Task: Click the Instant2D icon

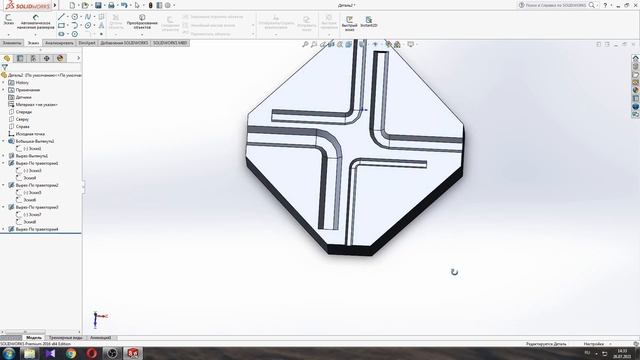Action: (369, 22)
